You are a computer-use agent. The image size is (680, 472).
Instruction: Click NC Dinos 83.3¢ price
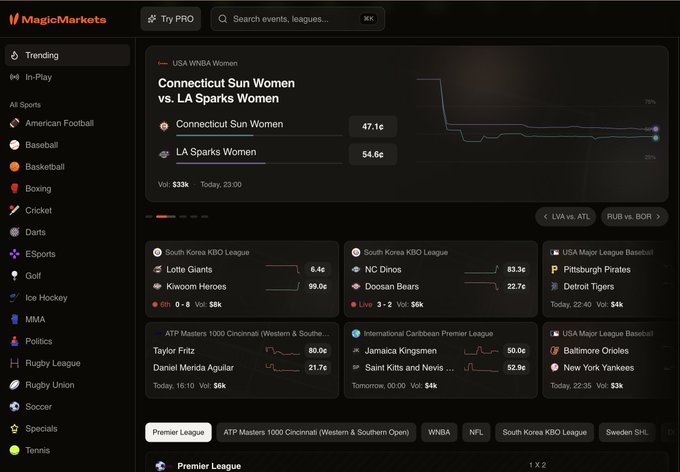coord(516,269)
